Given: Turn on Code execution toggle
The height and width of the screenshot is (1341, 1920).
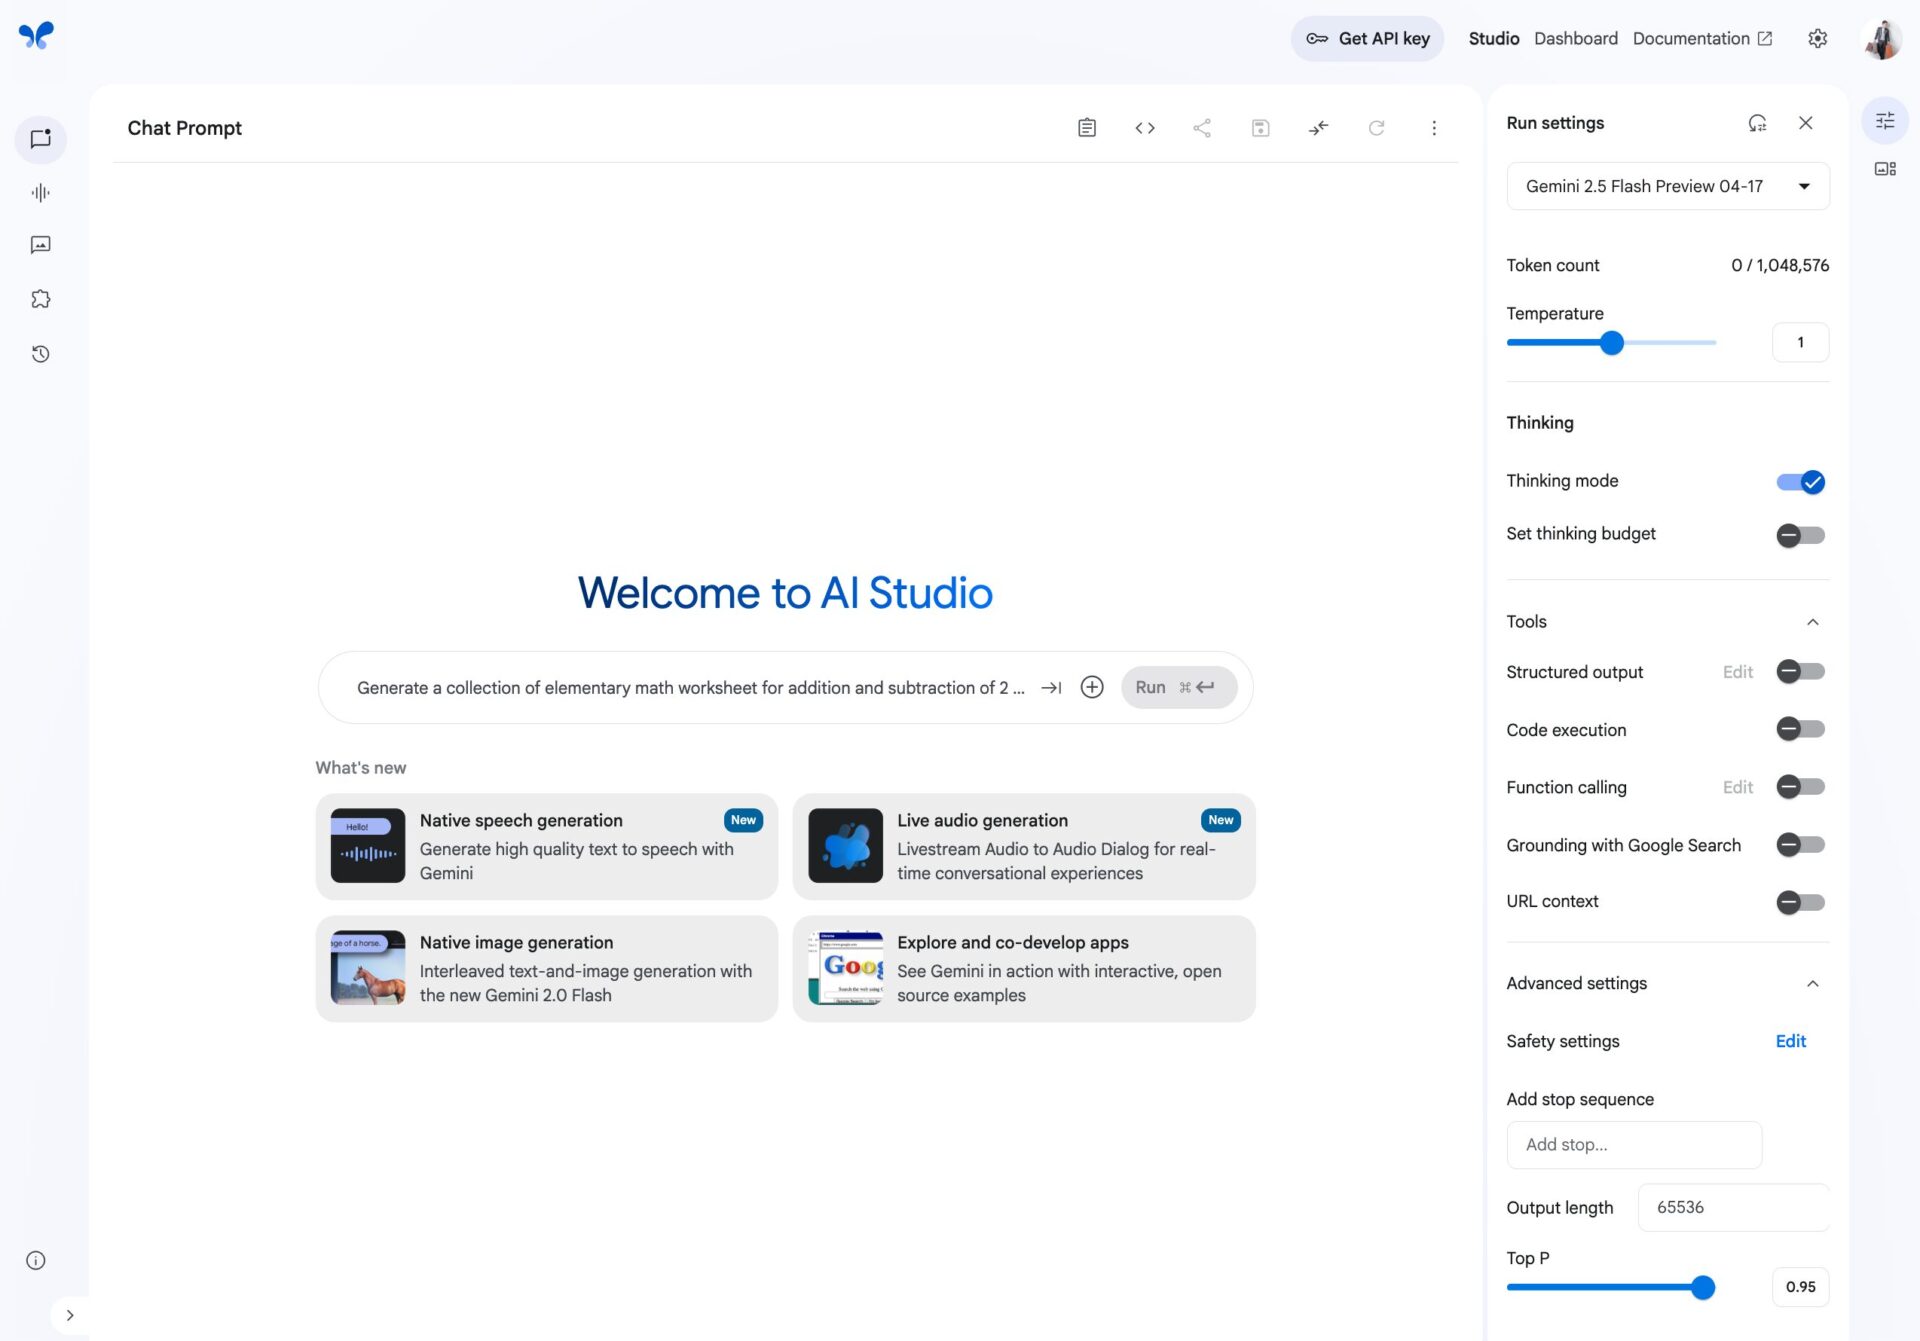Looking at the screenshot, I should (x=1800, y=729).
